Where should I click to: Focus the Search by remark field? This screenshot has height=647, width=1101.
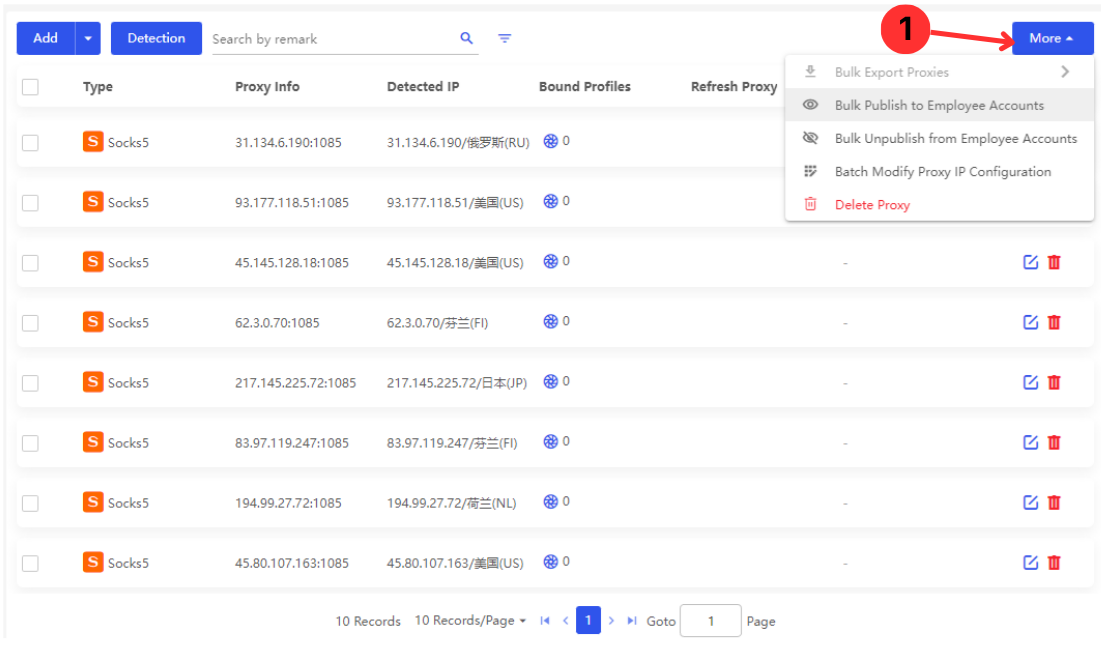334,39
